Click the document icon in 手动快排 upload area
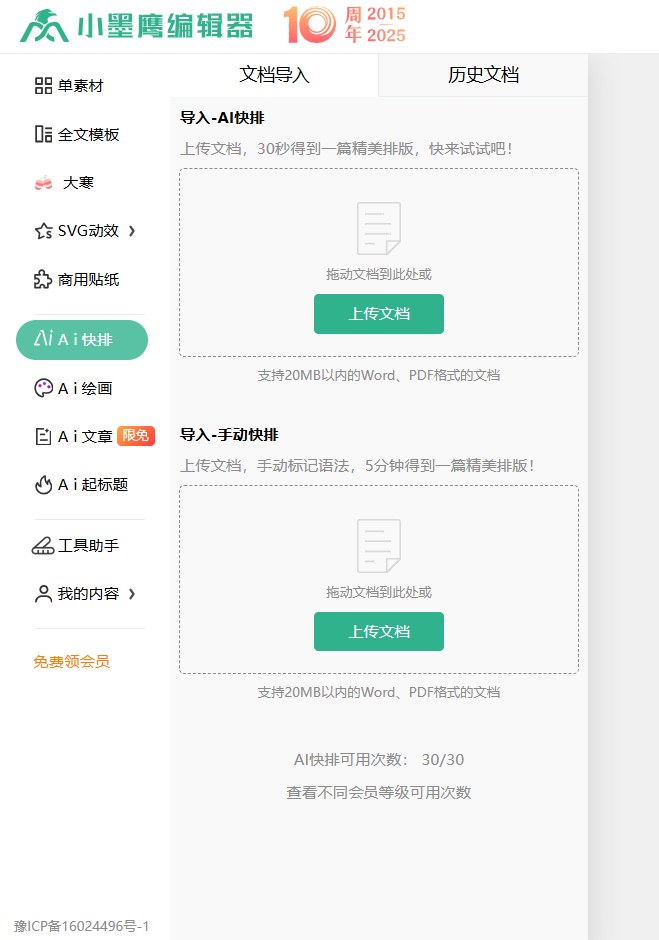Image resolution: width=659 pixels, height=940 pixels. coord(379,546)
